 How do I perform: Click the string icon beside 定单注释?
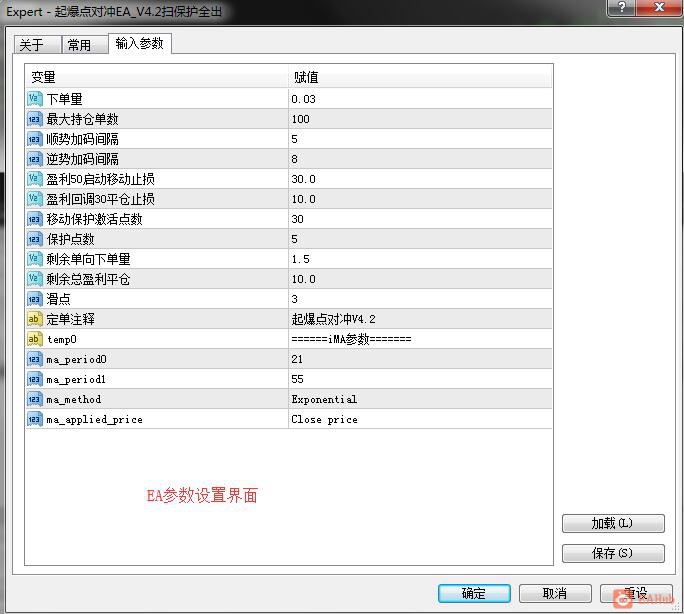[x=34, y=319]
